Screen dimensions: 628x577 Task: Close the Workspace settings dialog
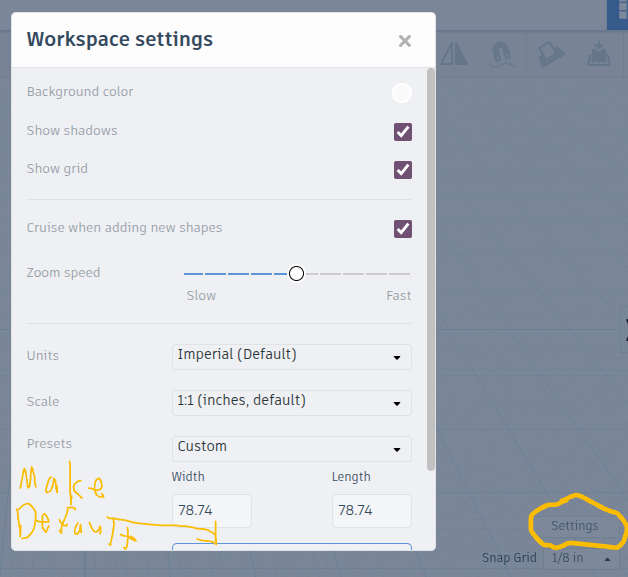(x=405, y=41)
